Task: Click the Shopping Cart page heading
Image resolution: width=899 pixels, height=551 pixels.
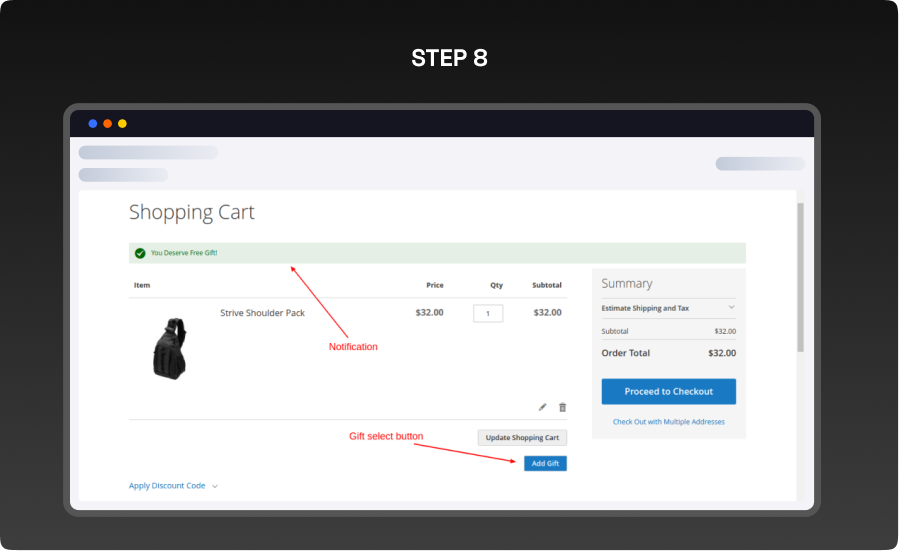Action: pyautogui.click(x=192, y=213)
